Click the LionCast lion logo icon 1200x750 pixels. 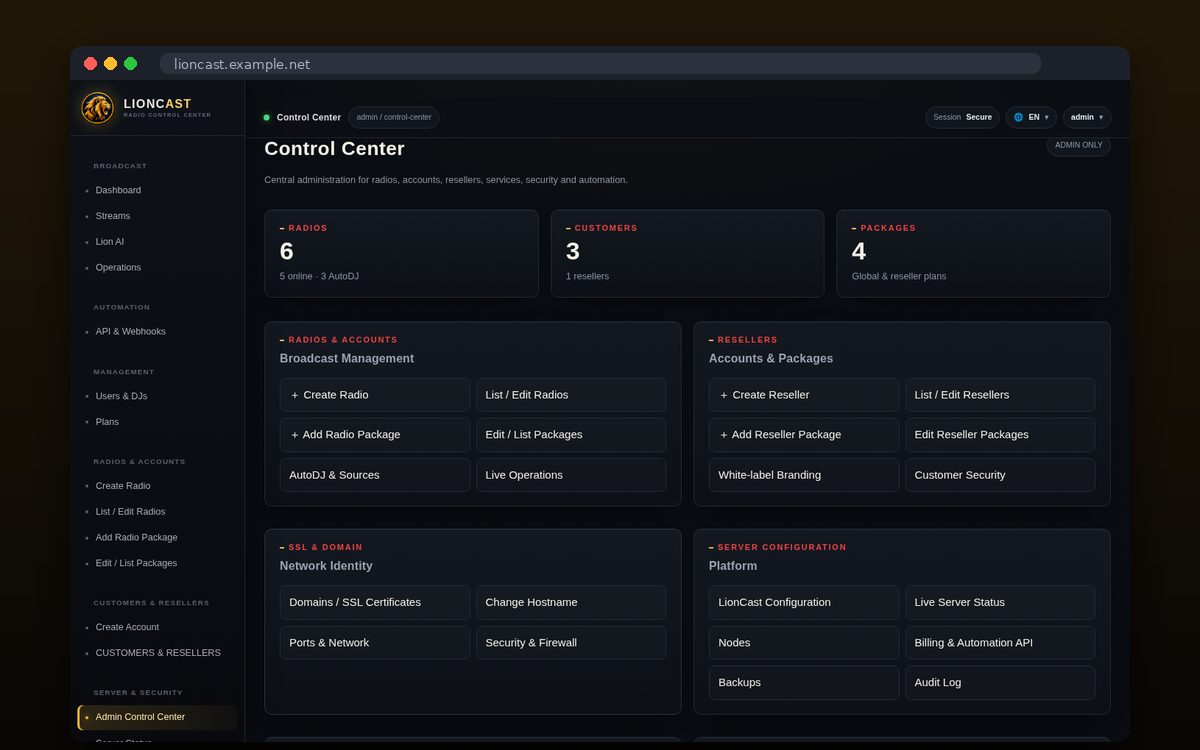98,107
